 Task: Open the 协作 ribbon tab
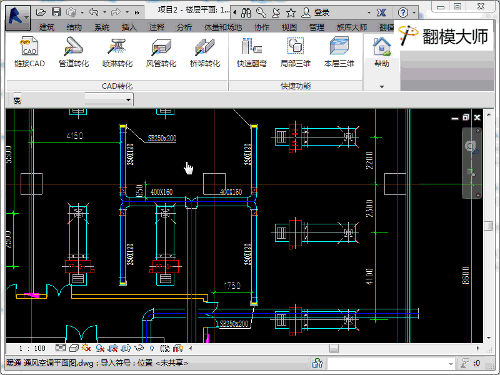pos(262,27)
